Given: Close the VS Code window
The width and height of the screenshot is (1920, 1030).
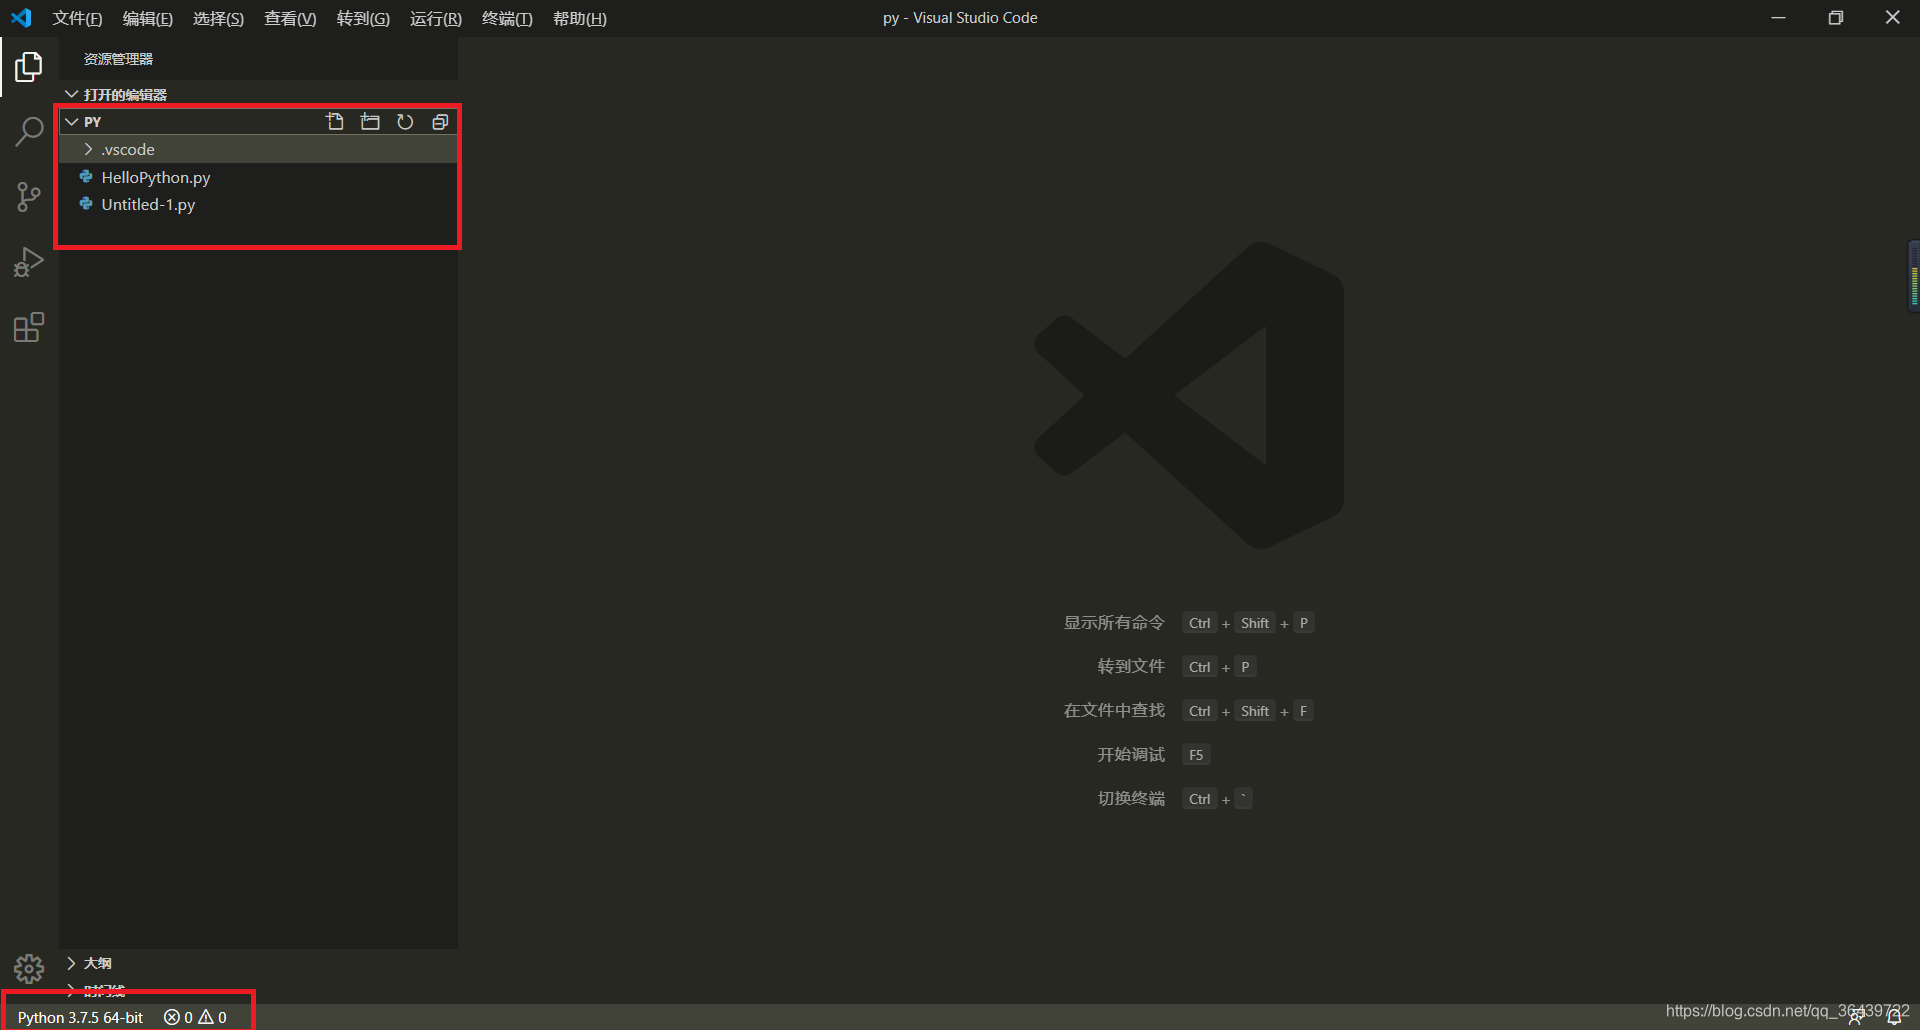Looking at the screenshot, I should click(1892, 18).
